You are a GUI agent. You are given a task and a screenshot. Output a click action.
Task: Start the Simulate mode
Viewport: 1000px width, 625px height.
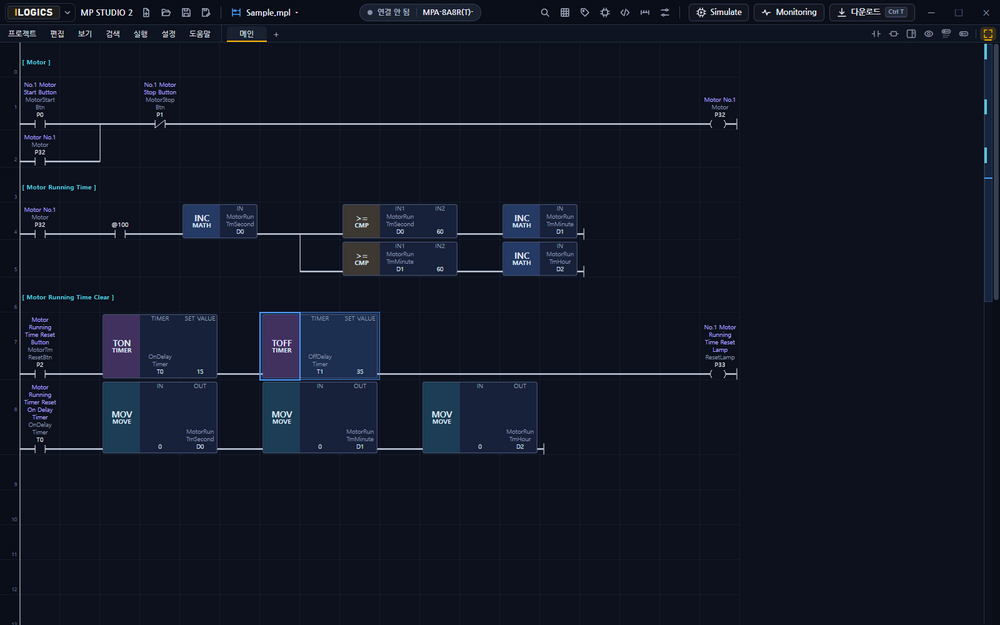[719, 12]
